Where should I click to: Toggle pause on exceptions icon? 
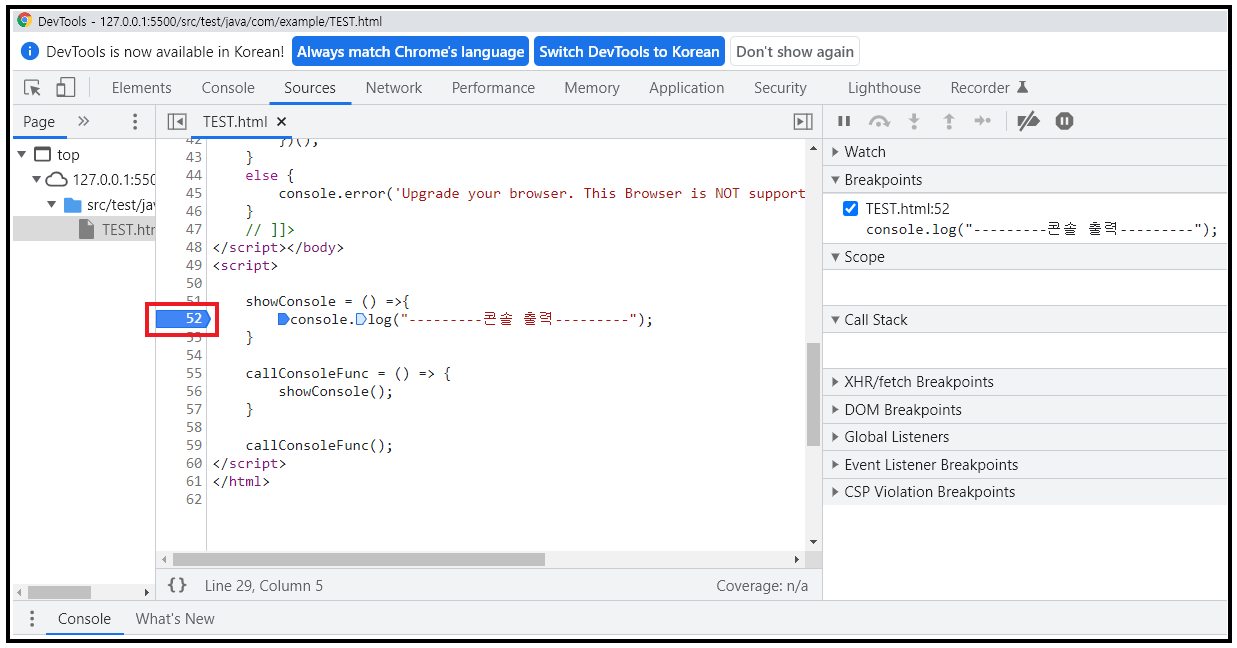tap(1064, 121)
